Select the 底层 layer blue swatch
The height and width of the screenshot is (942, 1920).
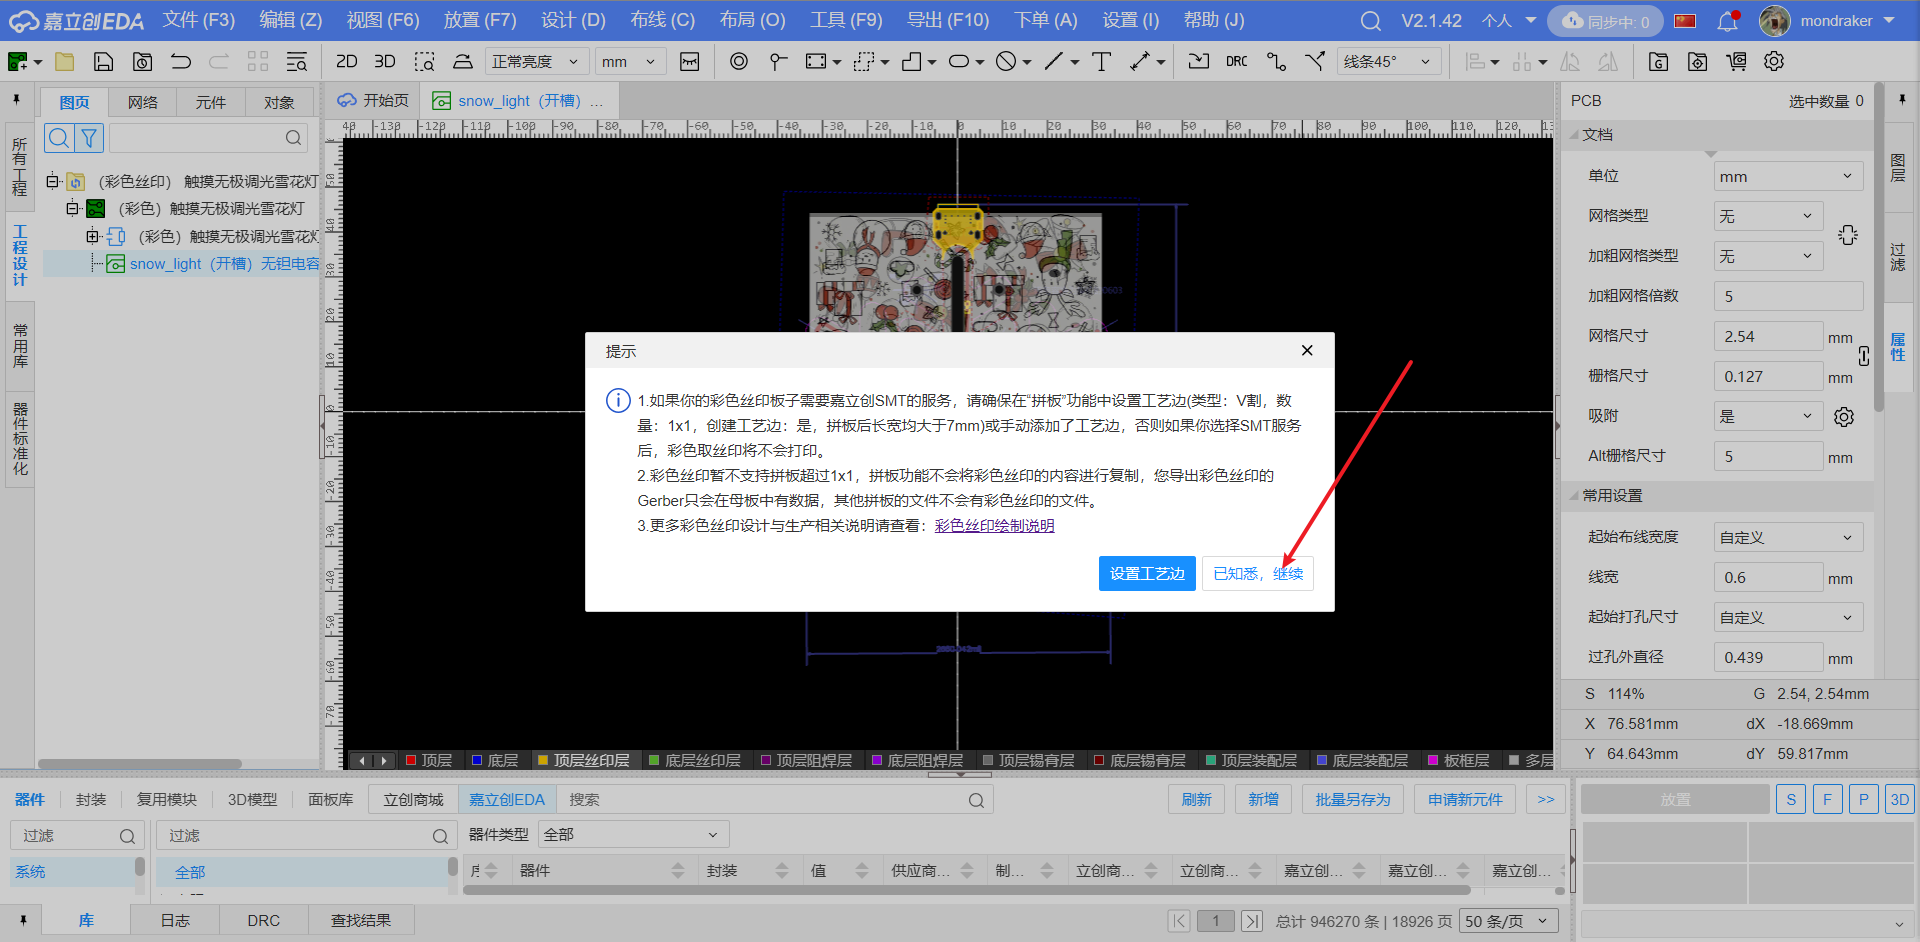[477, 760]
